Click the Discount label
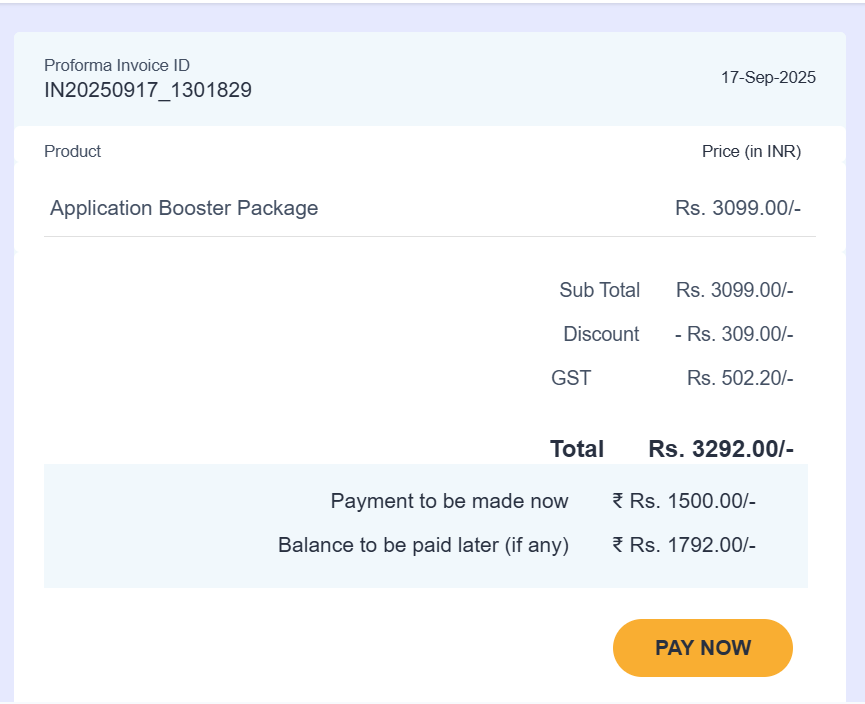The image size is (865, 704). 601,334
